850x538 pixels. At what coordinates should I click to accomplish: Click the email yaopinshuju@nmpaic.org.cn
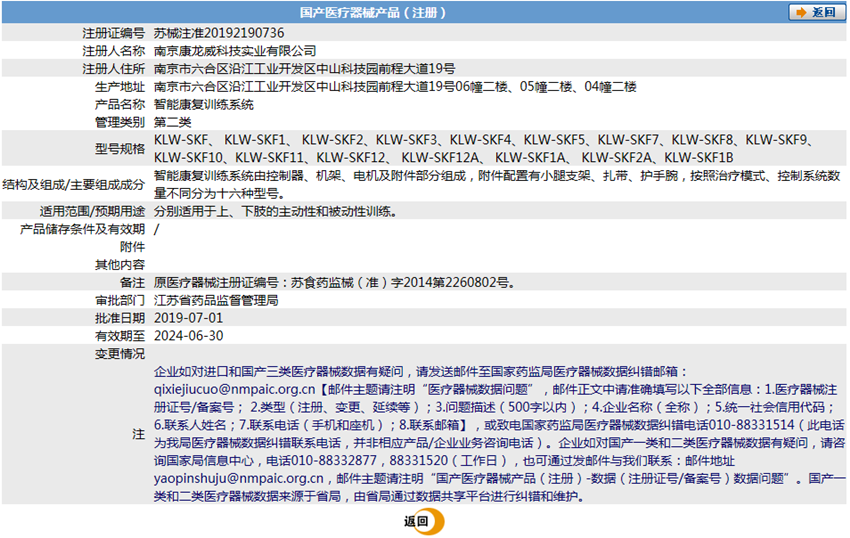pyautogui.click(x=239, y=479)
